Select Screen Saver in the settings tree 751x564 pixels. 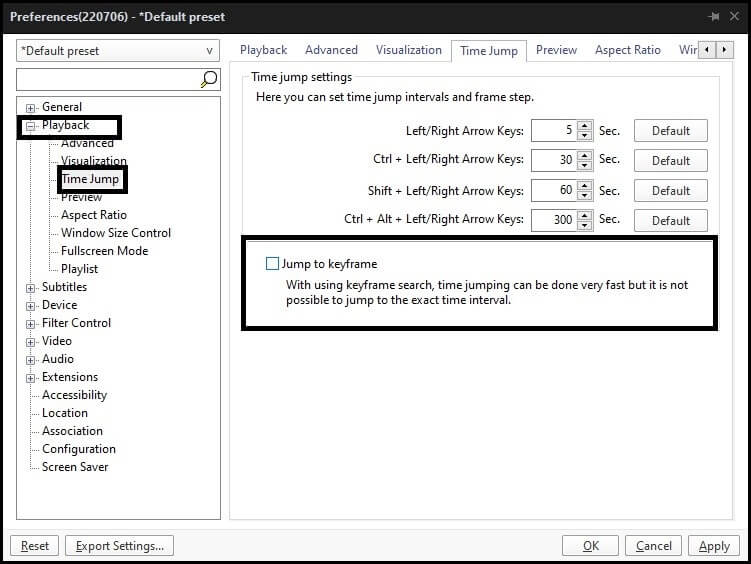[75, 467]
